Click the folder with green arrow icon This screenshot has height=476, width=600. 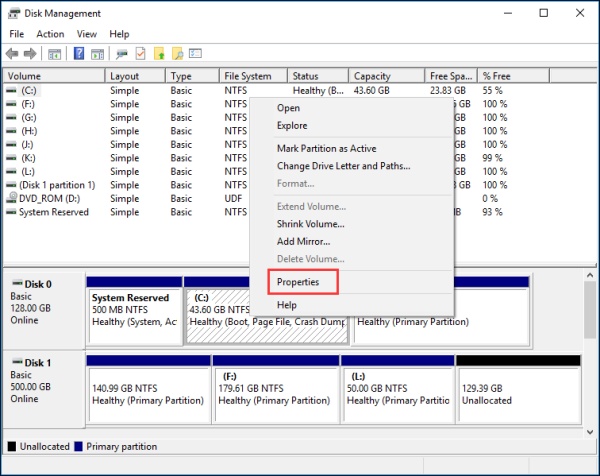pyautogui.click(x=159, y=54)
